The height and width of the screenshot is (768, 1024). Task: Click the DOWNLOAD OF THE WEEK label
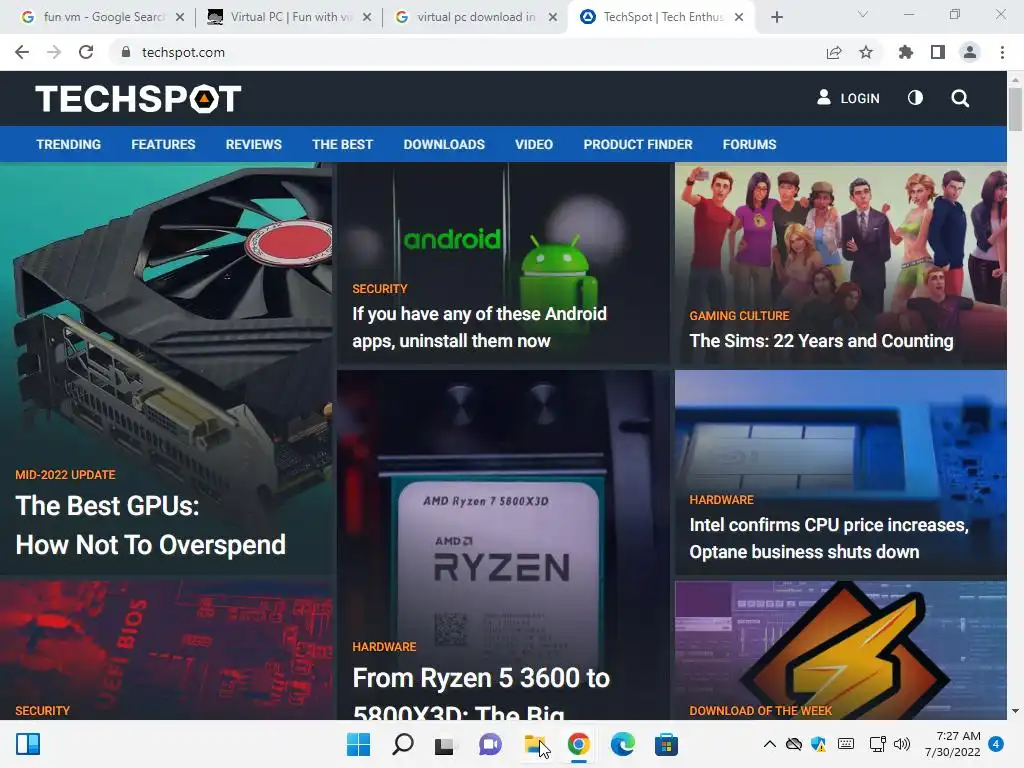click(761, 711)
